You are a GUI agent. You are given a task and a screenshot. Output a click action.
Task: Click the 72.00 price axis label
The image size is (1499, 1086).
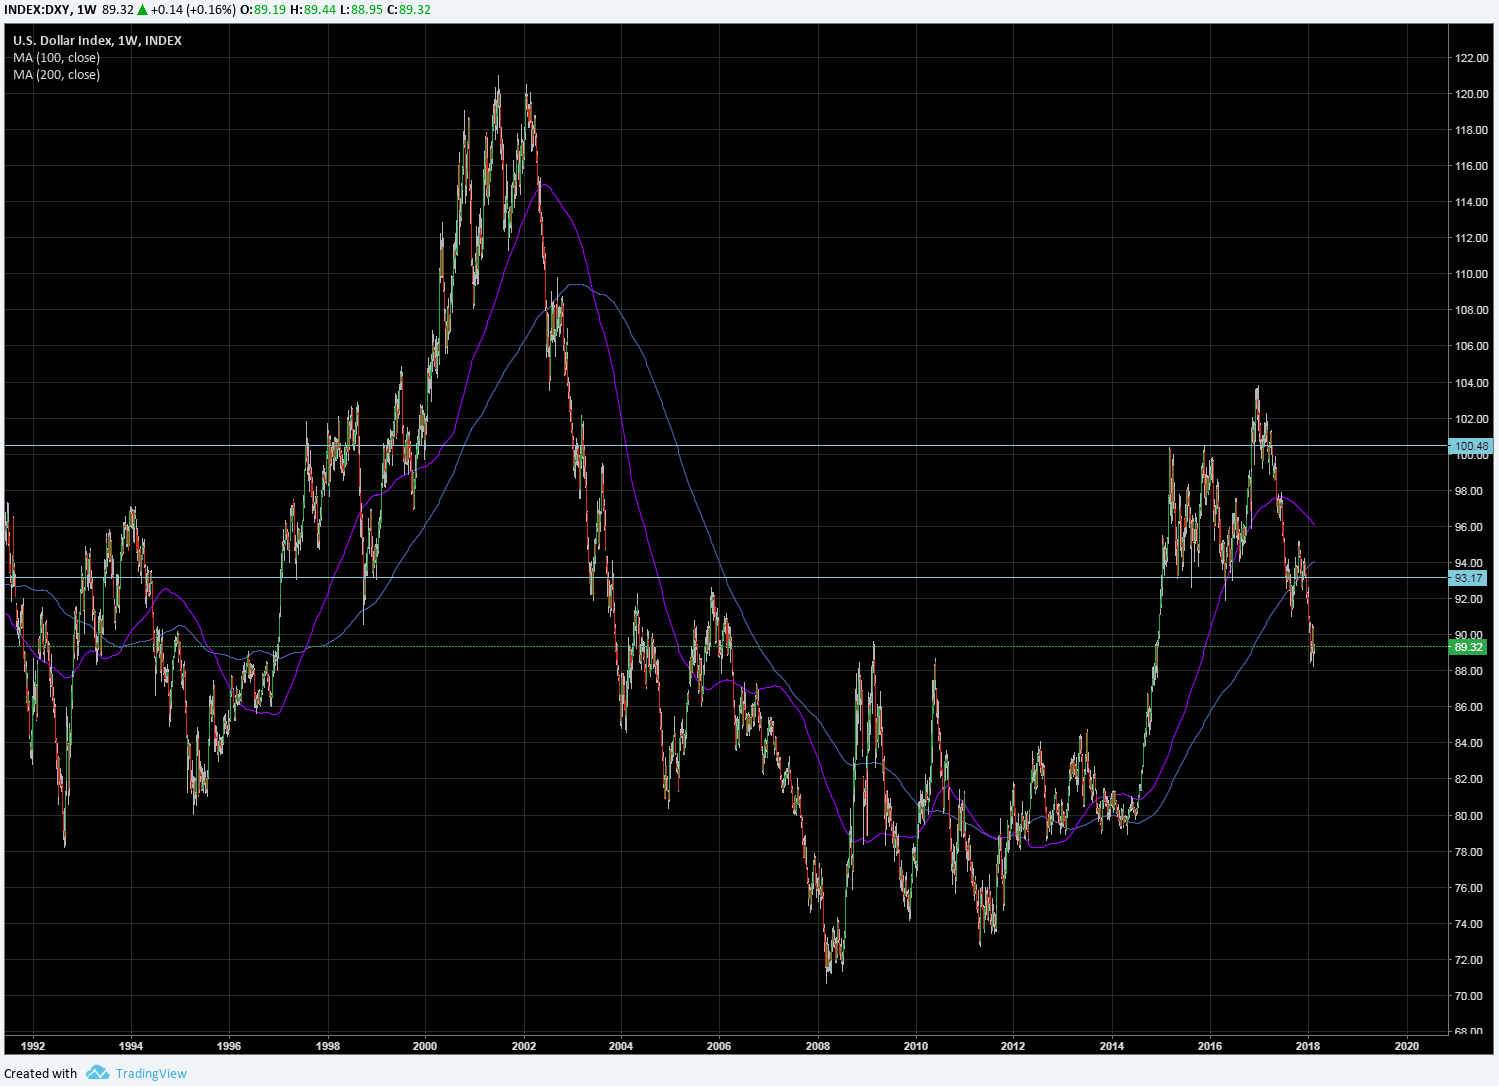pyautogui.click(x=1469, y=960)
